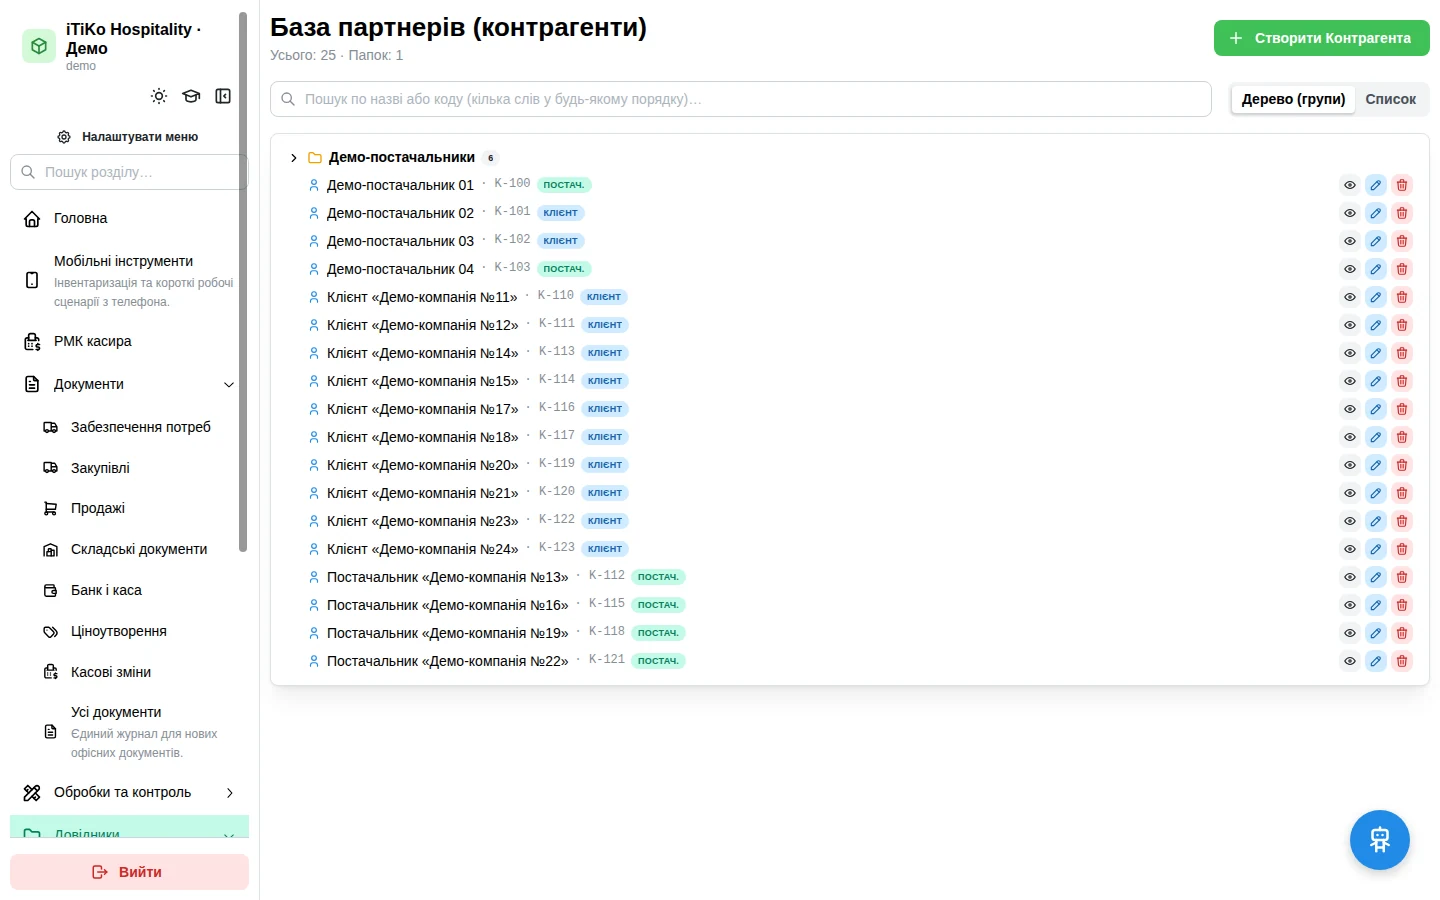Viewport: 1440px width, 900px height.
Task: View Клієнт «Демо-компанія №12» eye icon
Action: tap(1350, 325)
